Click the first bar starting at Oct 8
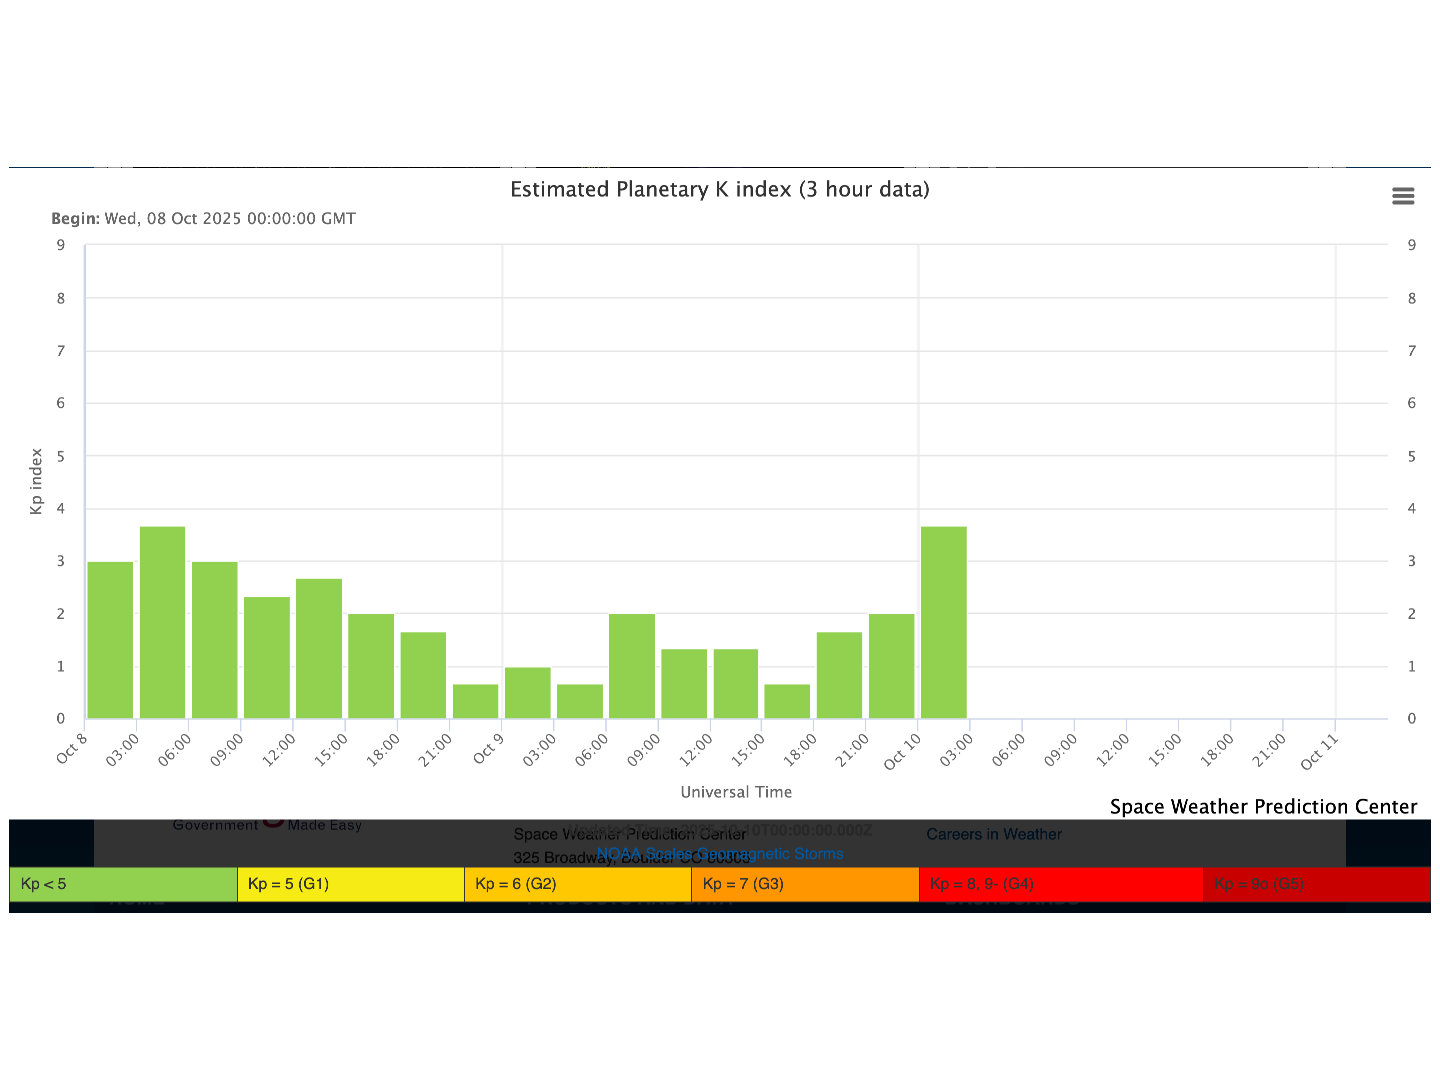Image resolution: width=1440 pixels, height=1080 pixels. pyautogui.click(x=110, y=640)
